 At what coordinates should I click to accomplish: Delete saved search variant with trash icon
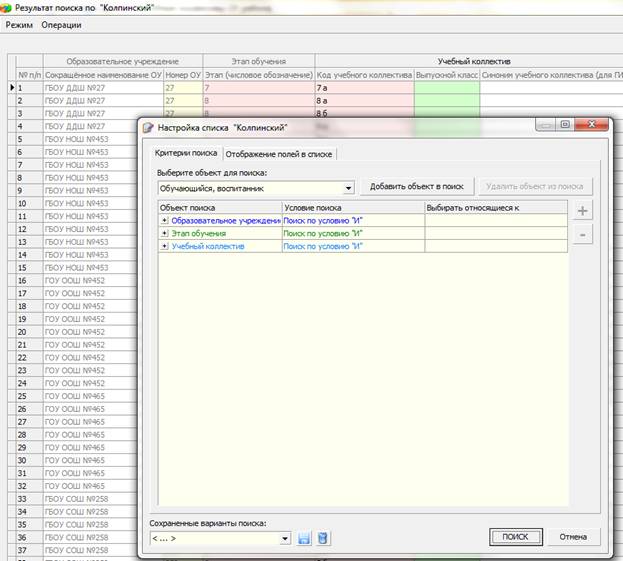323,538
